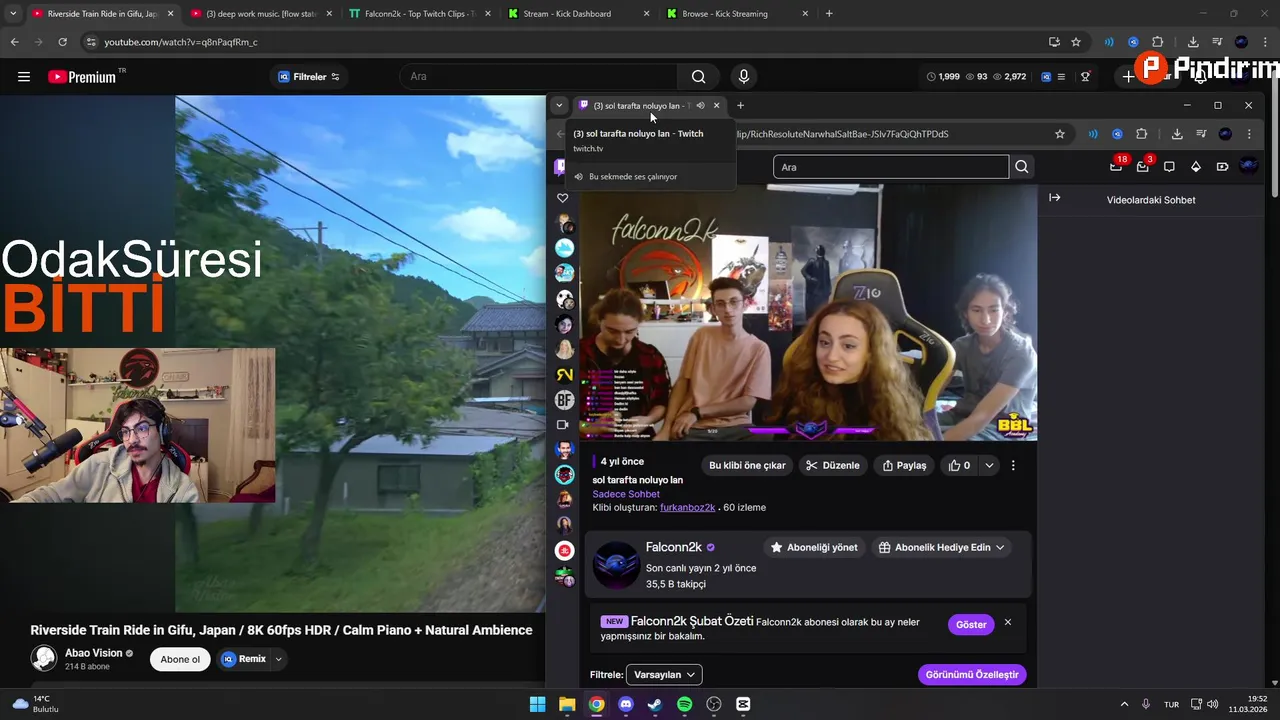The height and width of the screenshot is (720, 1280).
Task: Click the YouTube search magnifier button
Action: 698,77
